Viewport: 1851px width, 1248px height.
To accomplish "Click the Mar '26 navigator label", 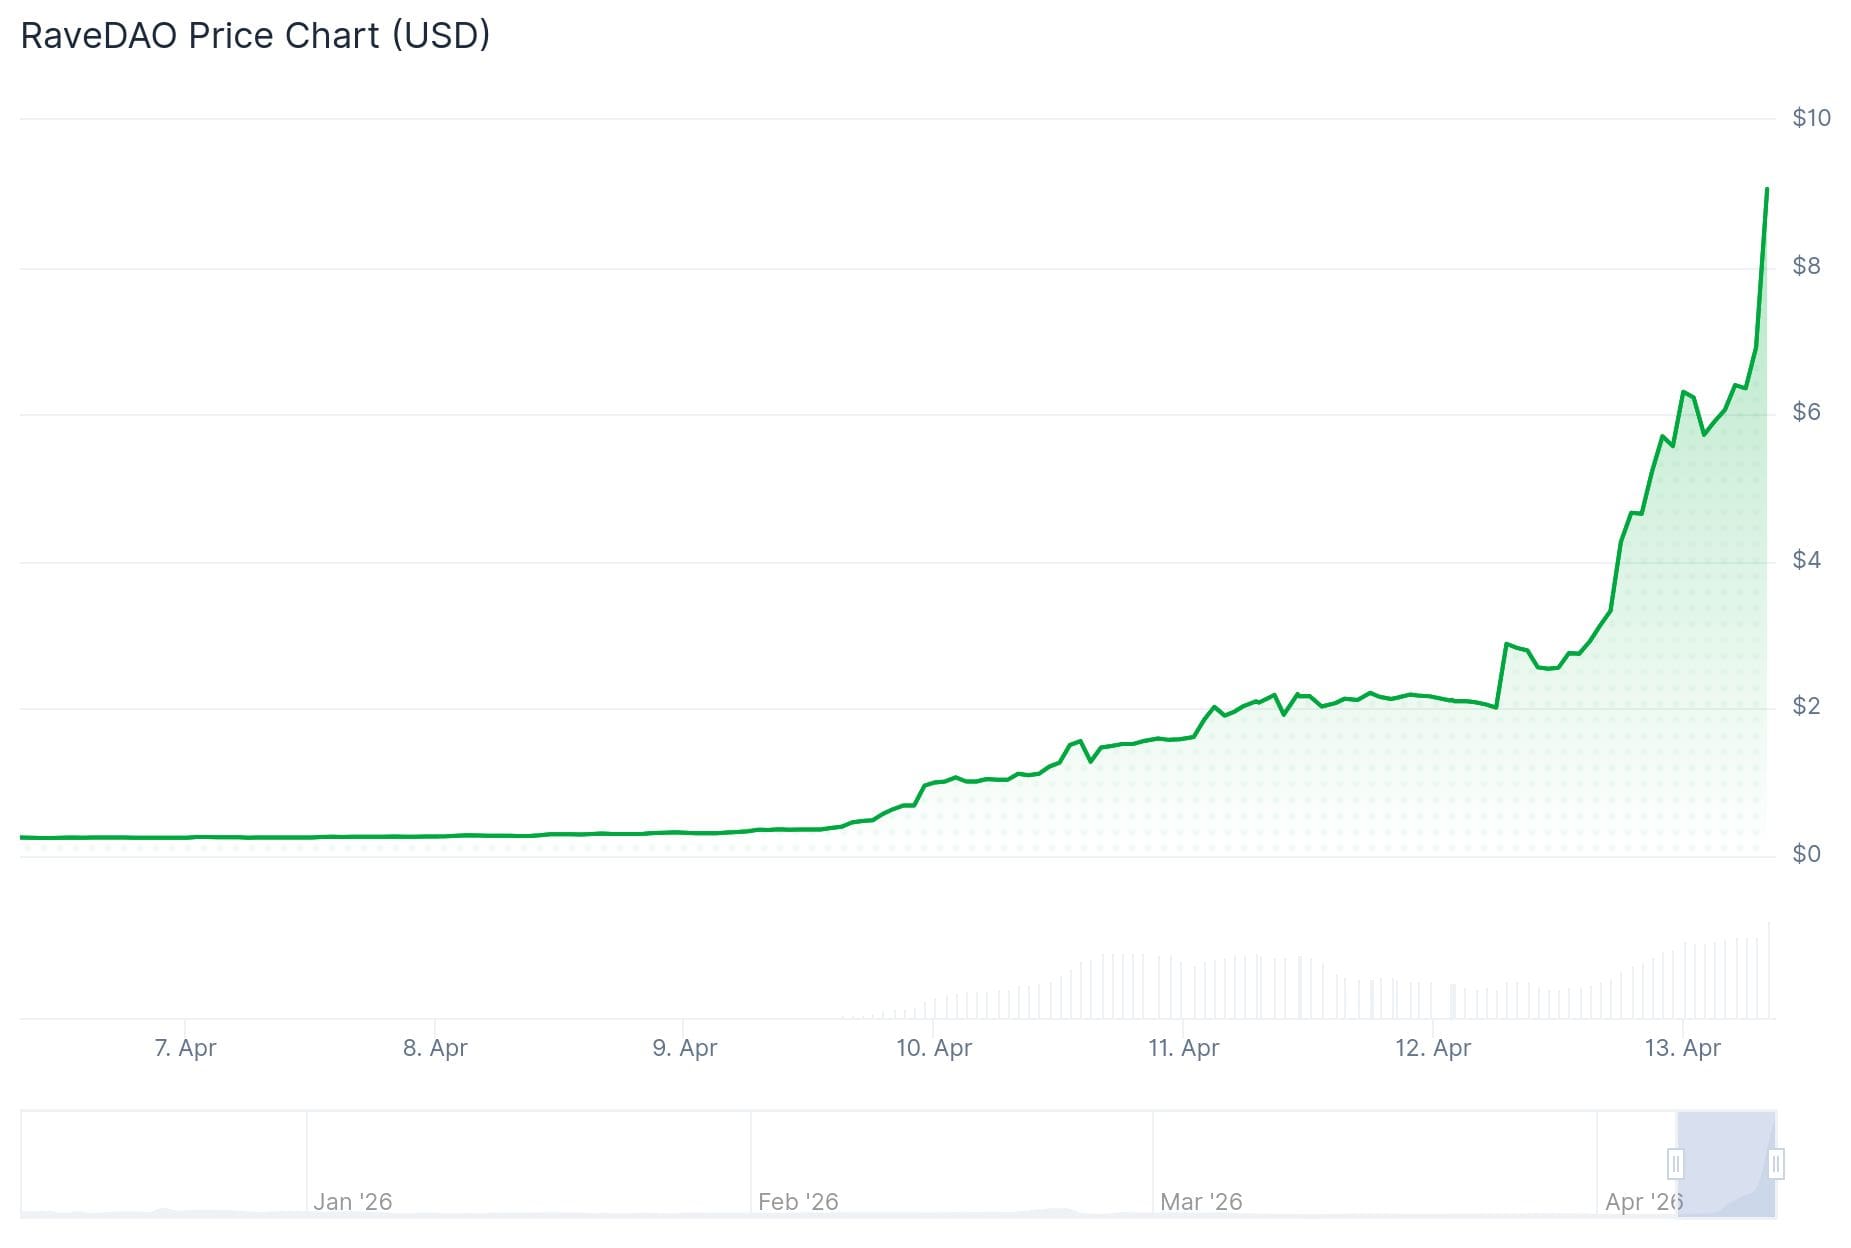I will click(x=1200, y=1201).
